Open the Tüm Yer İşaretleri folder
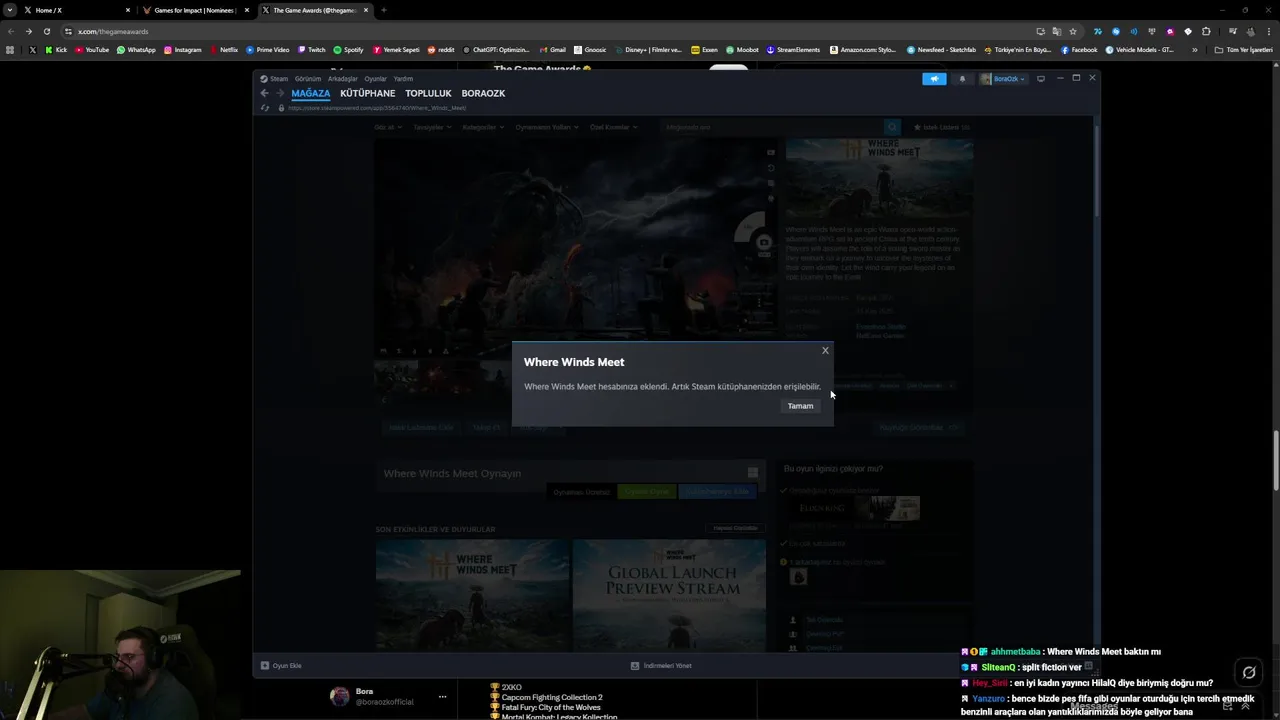Screen dimensions: 1280x720 [1243, 49]
